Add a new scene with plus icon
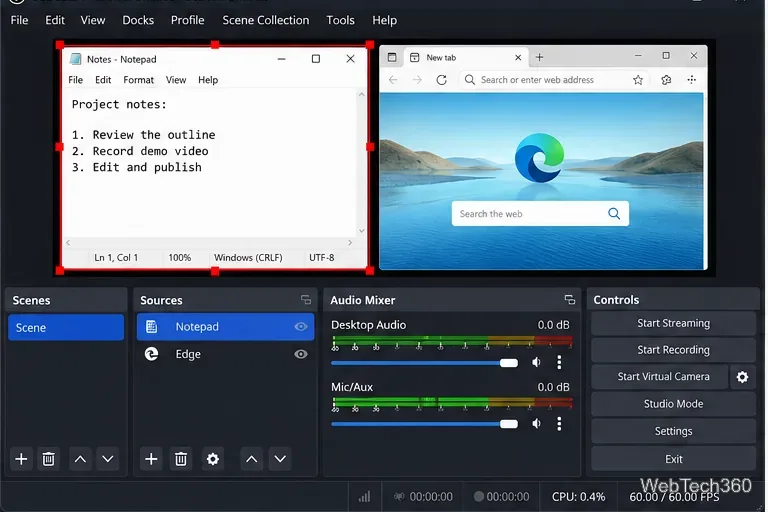This screenshot has height=512, width=768. tap(21, 459)
